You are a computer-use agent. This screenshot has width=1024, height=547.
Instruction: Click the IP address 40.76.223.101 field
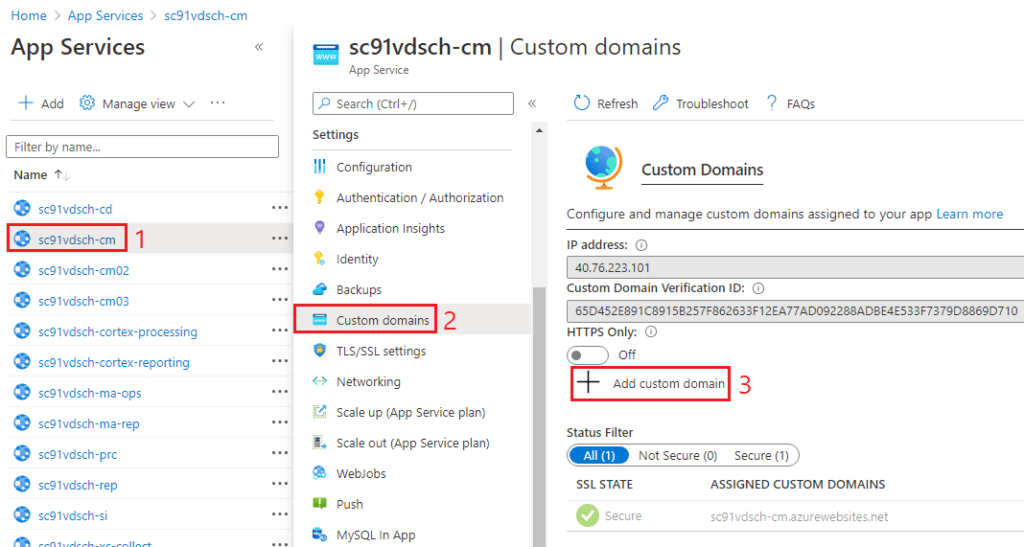click(795, 268)
